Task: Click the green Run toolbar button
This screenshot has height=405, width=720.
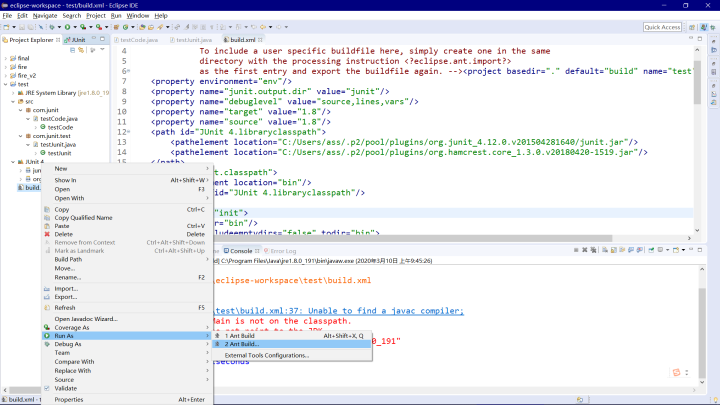Action: point(68,27)
